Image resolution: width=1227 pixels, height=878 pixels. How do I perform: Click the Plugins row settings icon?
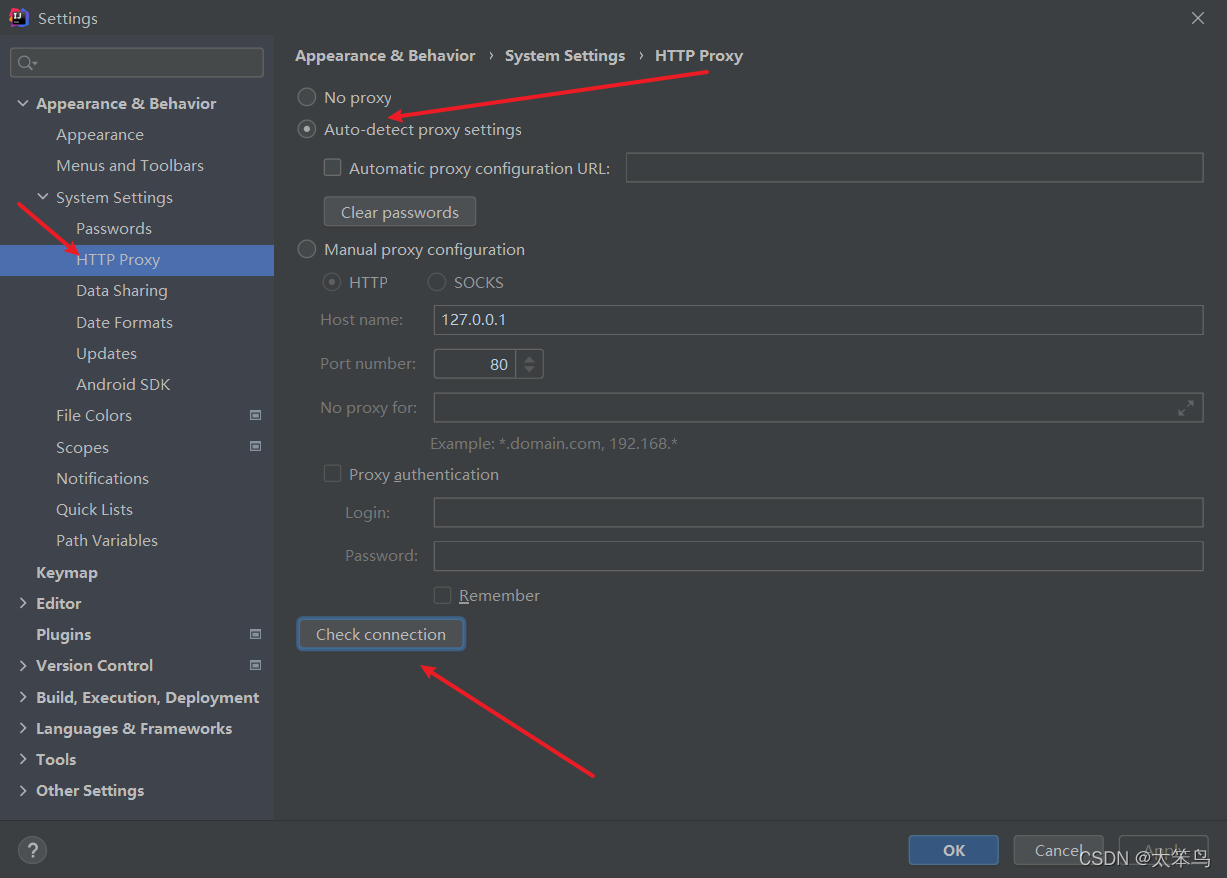pyautogui.click(x=255, y=634)
